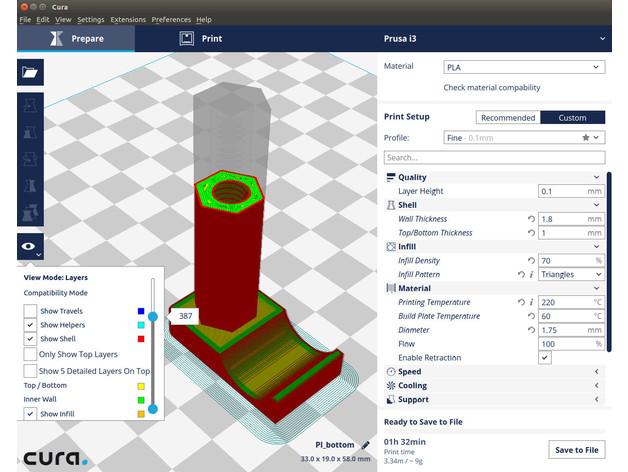628x472 pixels.
Task: Switch to the Prepare tab
Action: click(x=76, y=39)
